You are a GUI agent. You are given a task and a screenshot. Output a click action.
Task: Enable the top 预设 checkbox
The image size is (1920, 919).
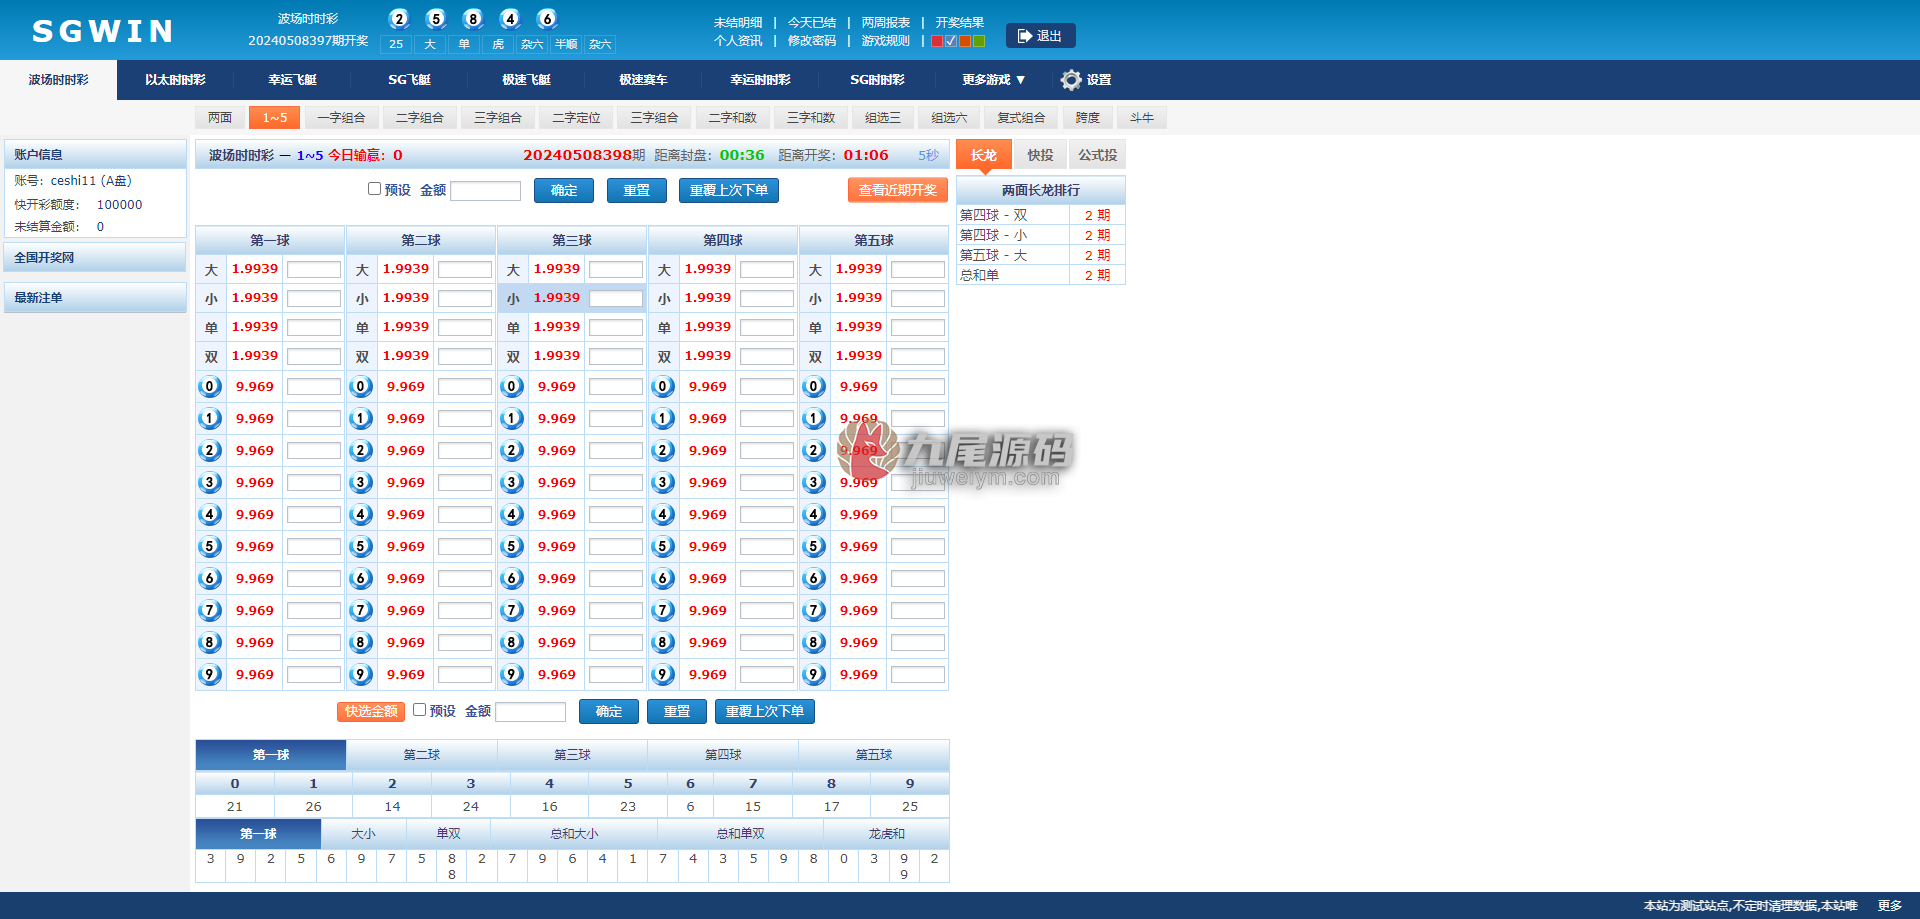[374, 189]
